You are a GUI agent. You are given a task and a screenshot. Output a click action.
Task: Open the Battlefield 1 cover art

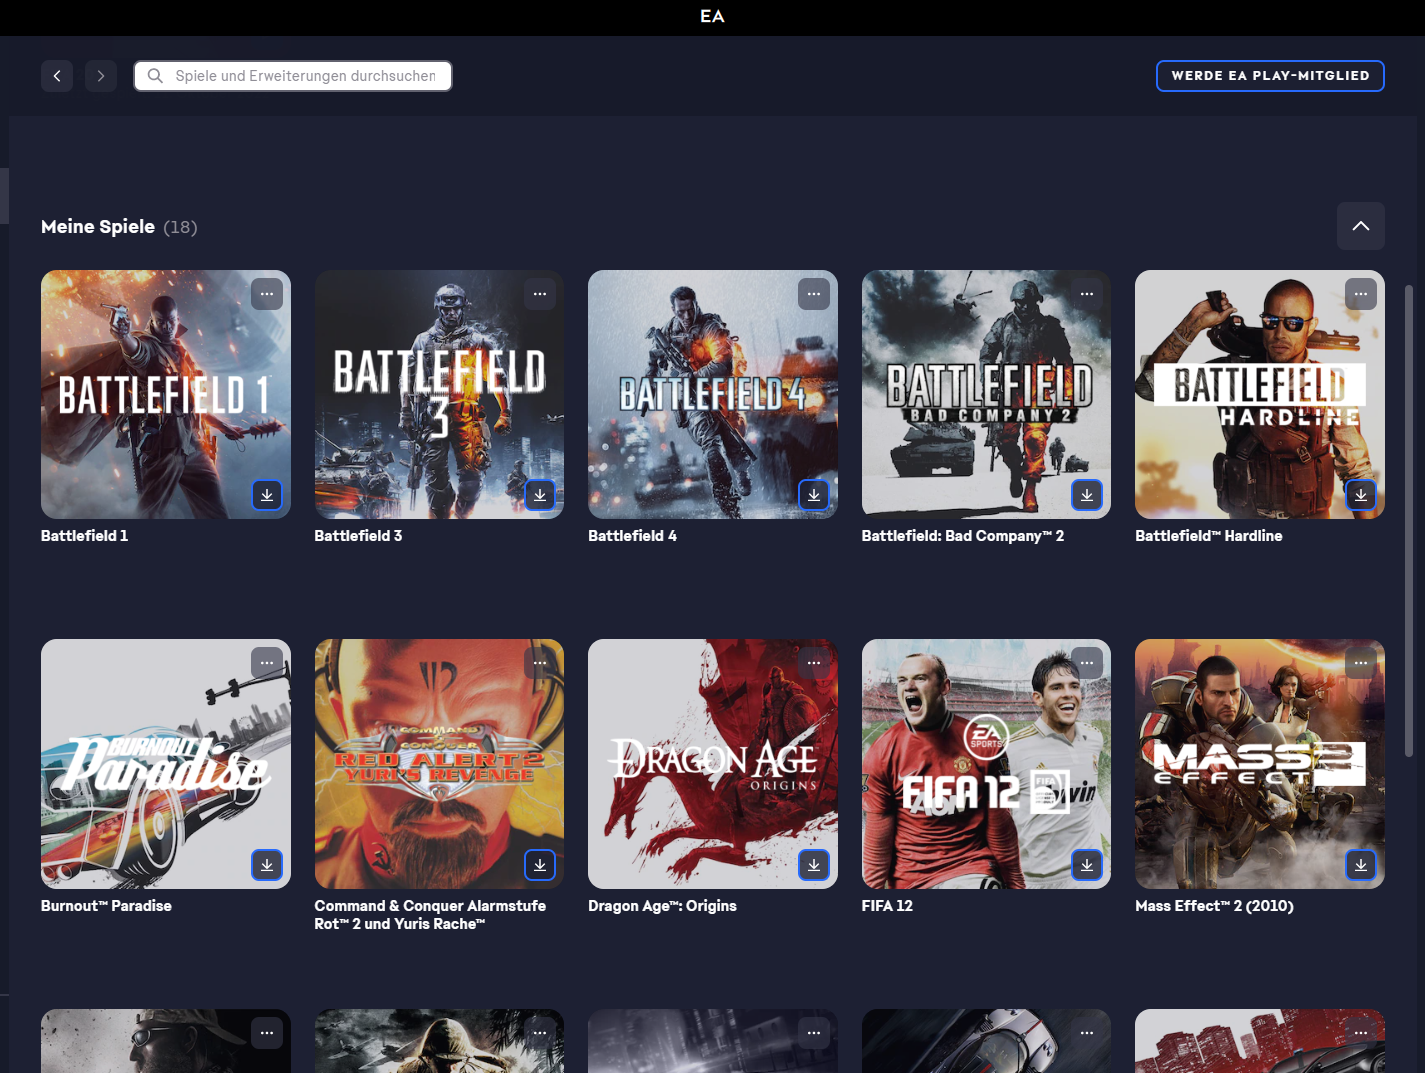pyautogui.click(x=166, y=394)
